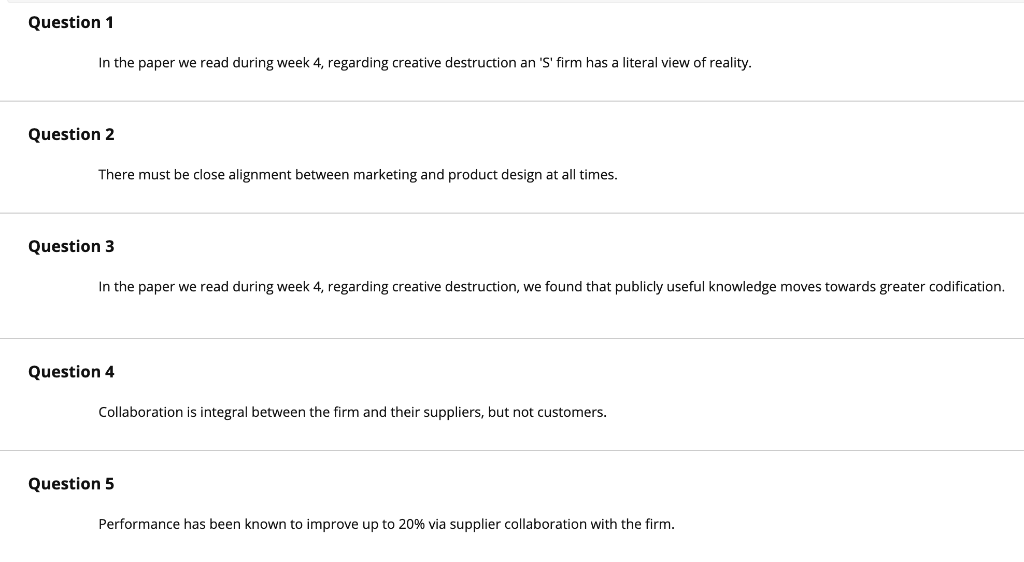The width and height of the screenshot is (1024, 562).
Task: Click the word 'Performance' in Question 5
Action: (x=139, y=525)
